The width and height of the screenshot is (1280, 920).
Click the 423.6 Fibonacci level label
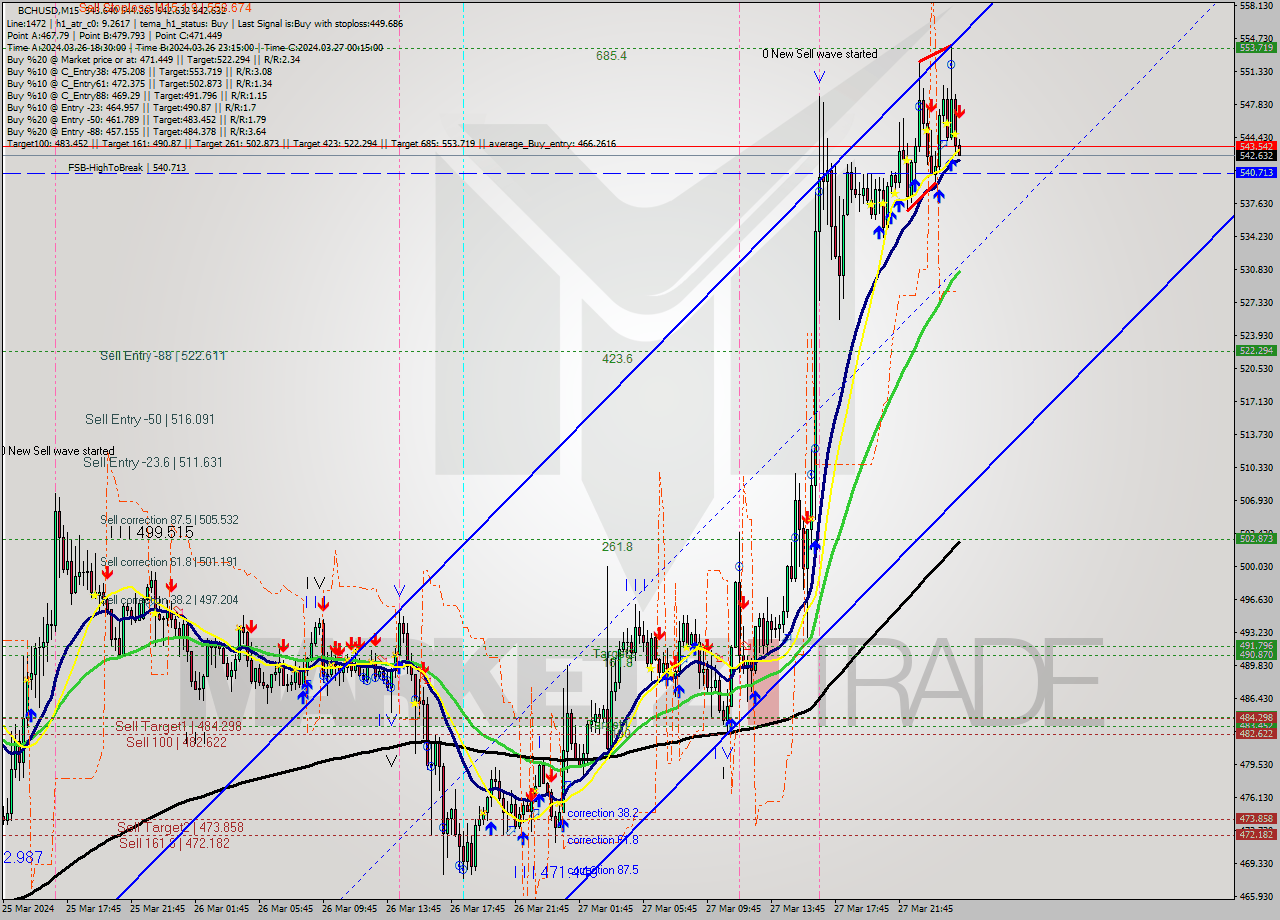(x=617, y=358)
